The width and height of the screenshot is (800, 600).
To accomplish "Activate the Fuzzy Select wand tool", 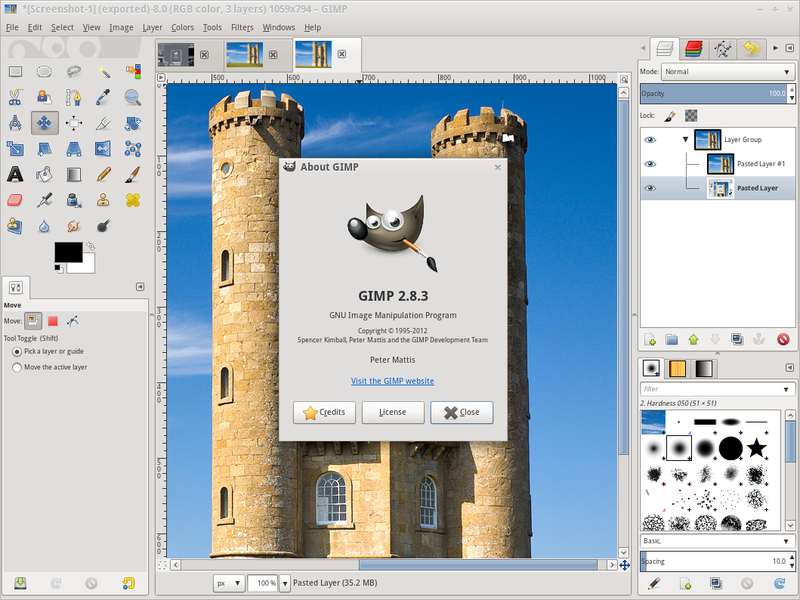I will (104, 71).
